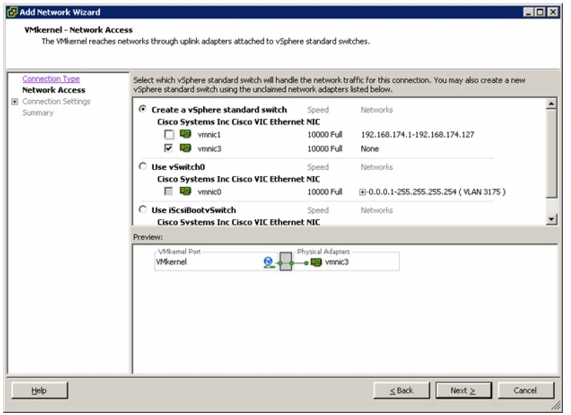Select the Use vSwitch0 radio button
The image size is (571, 415).
click(x=143, y=167)
